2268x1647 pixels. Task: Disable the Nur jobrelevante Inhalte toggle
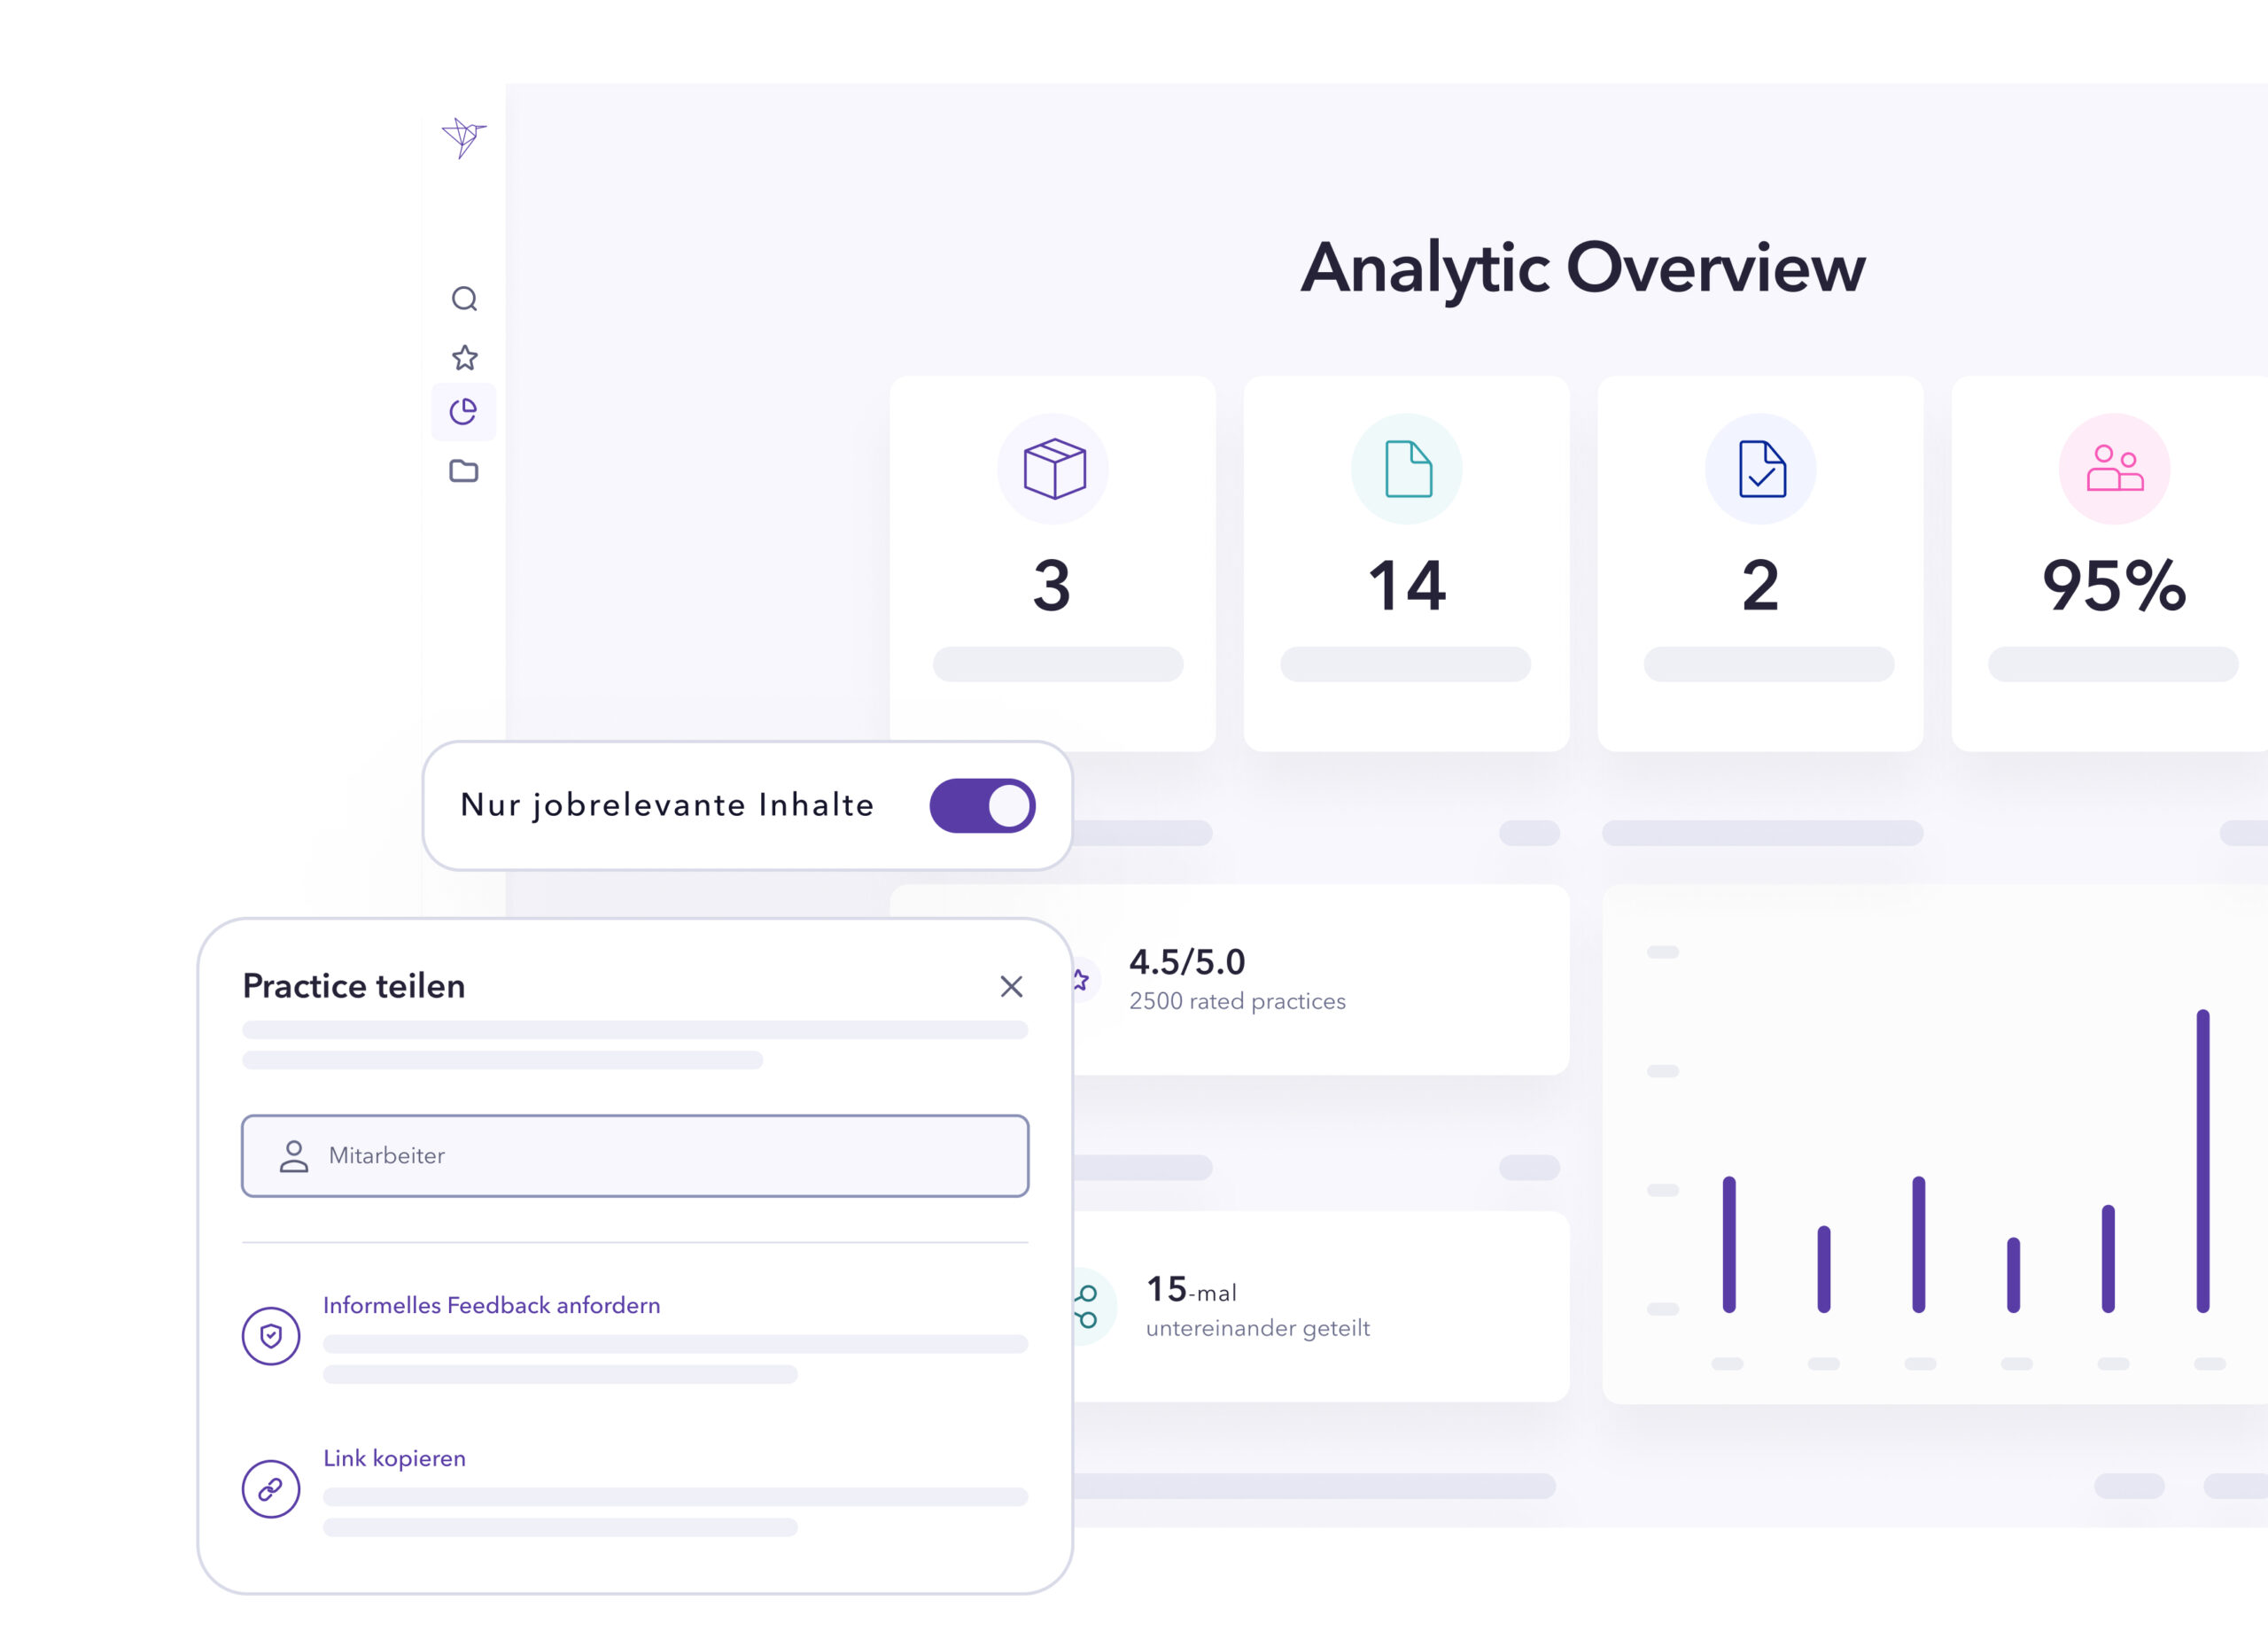[982, 806]
